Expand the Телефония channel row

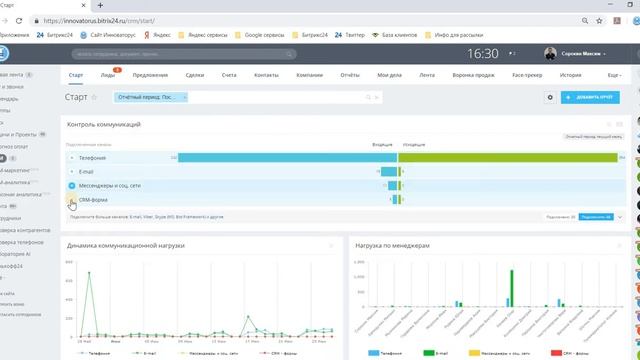[x=72, y=158]
